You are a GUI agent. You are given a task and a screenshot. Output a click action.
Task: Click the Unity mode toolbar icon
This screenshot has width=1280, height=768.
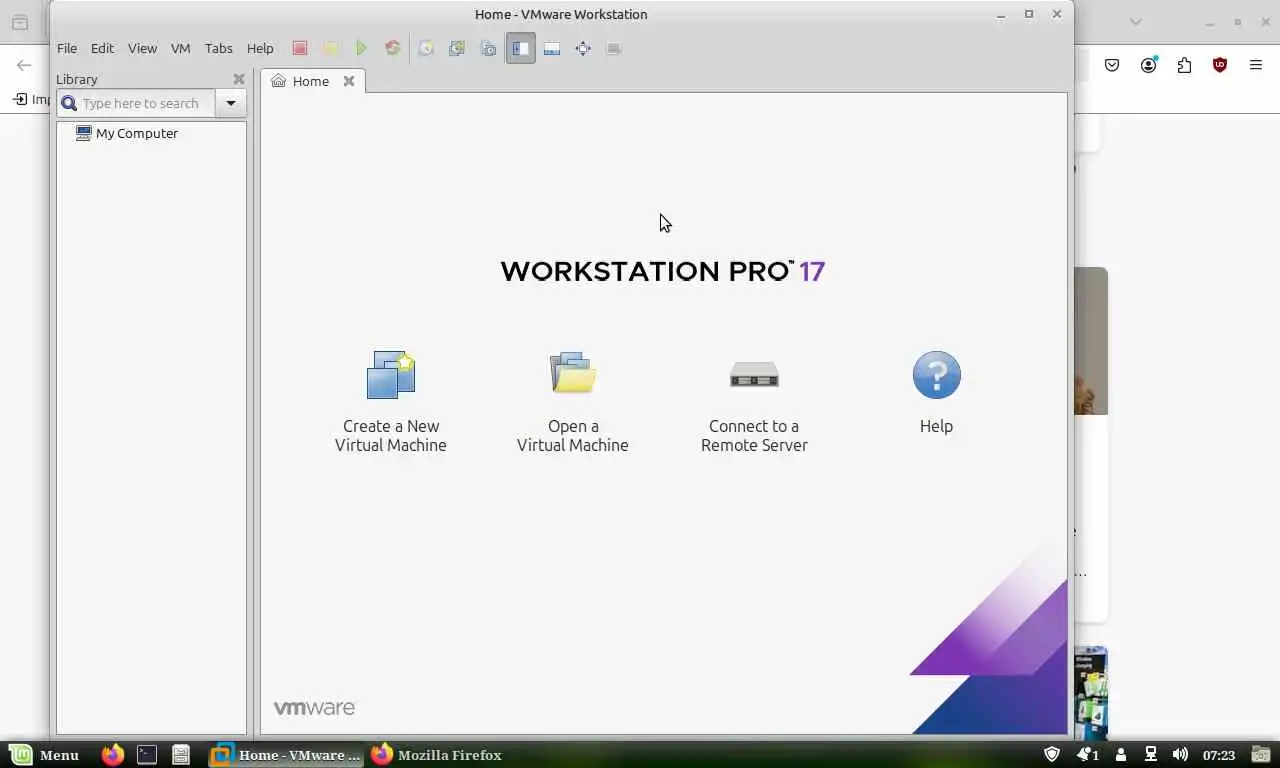(614, 48)
